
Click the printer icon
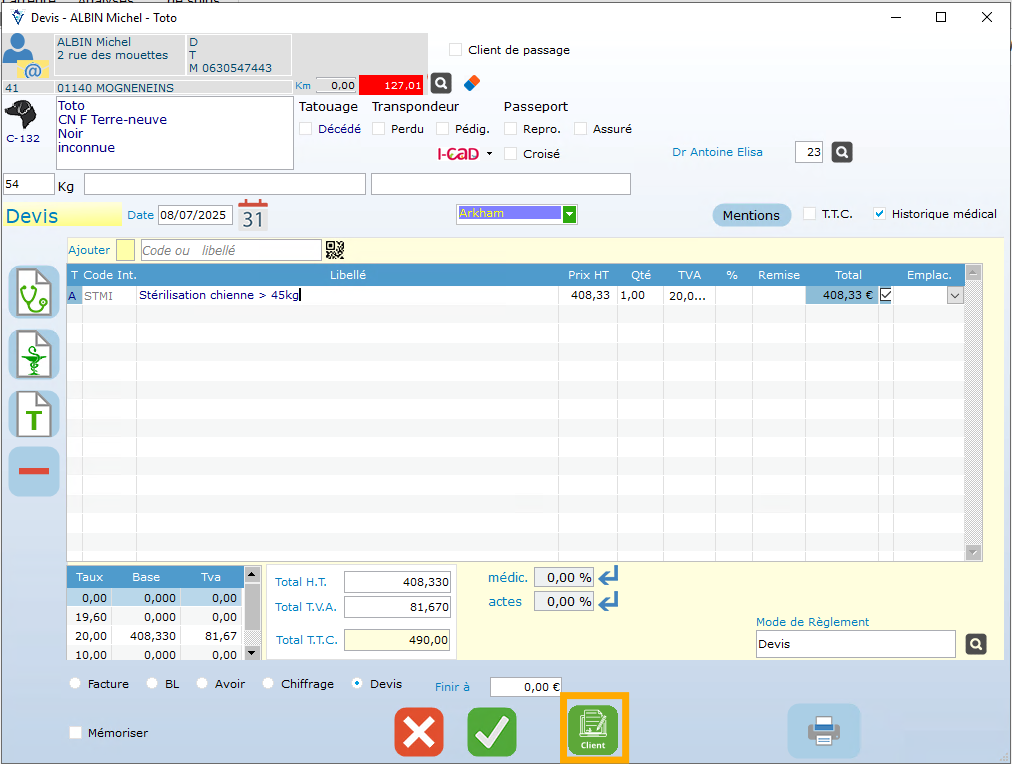(x=823, y=732)
